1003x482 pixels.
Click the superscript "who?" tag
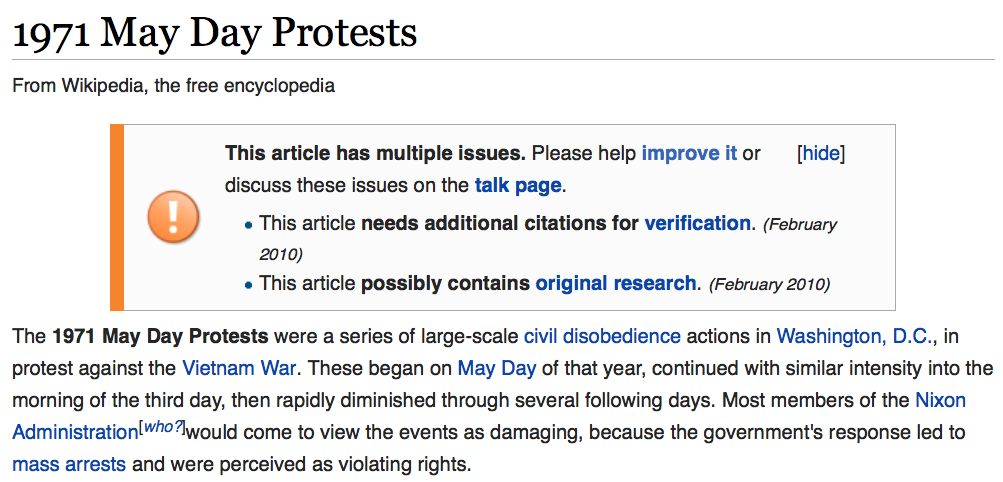[162, 428]
